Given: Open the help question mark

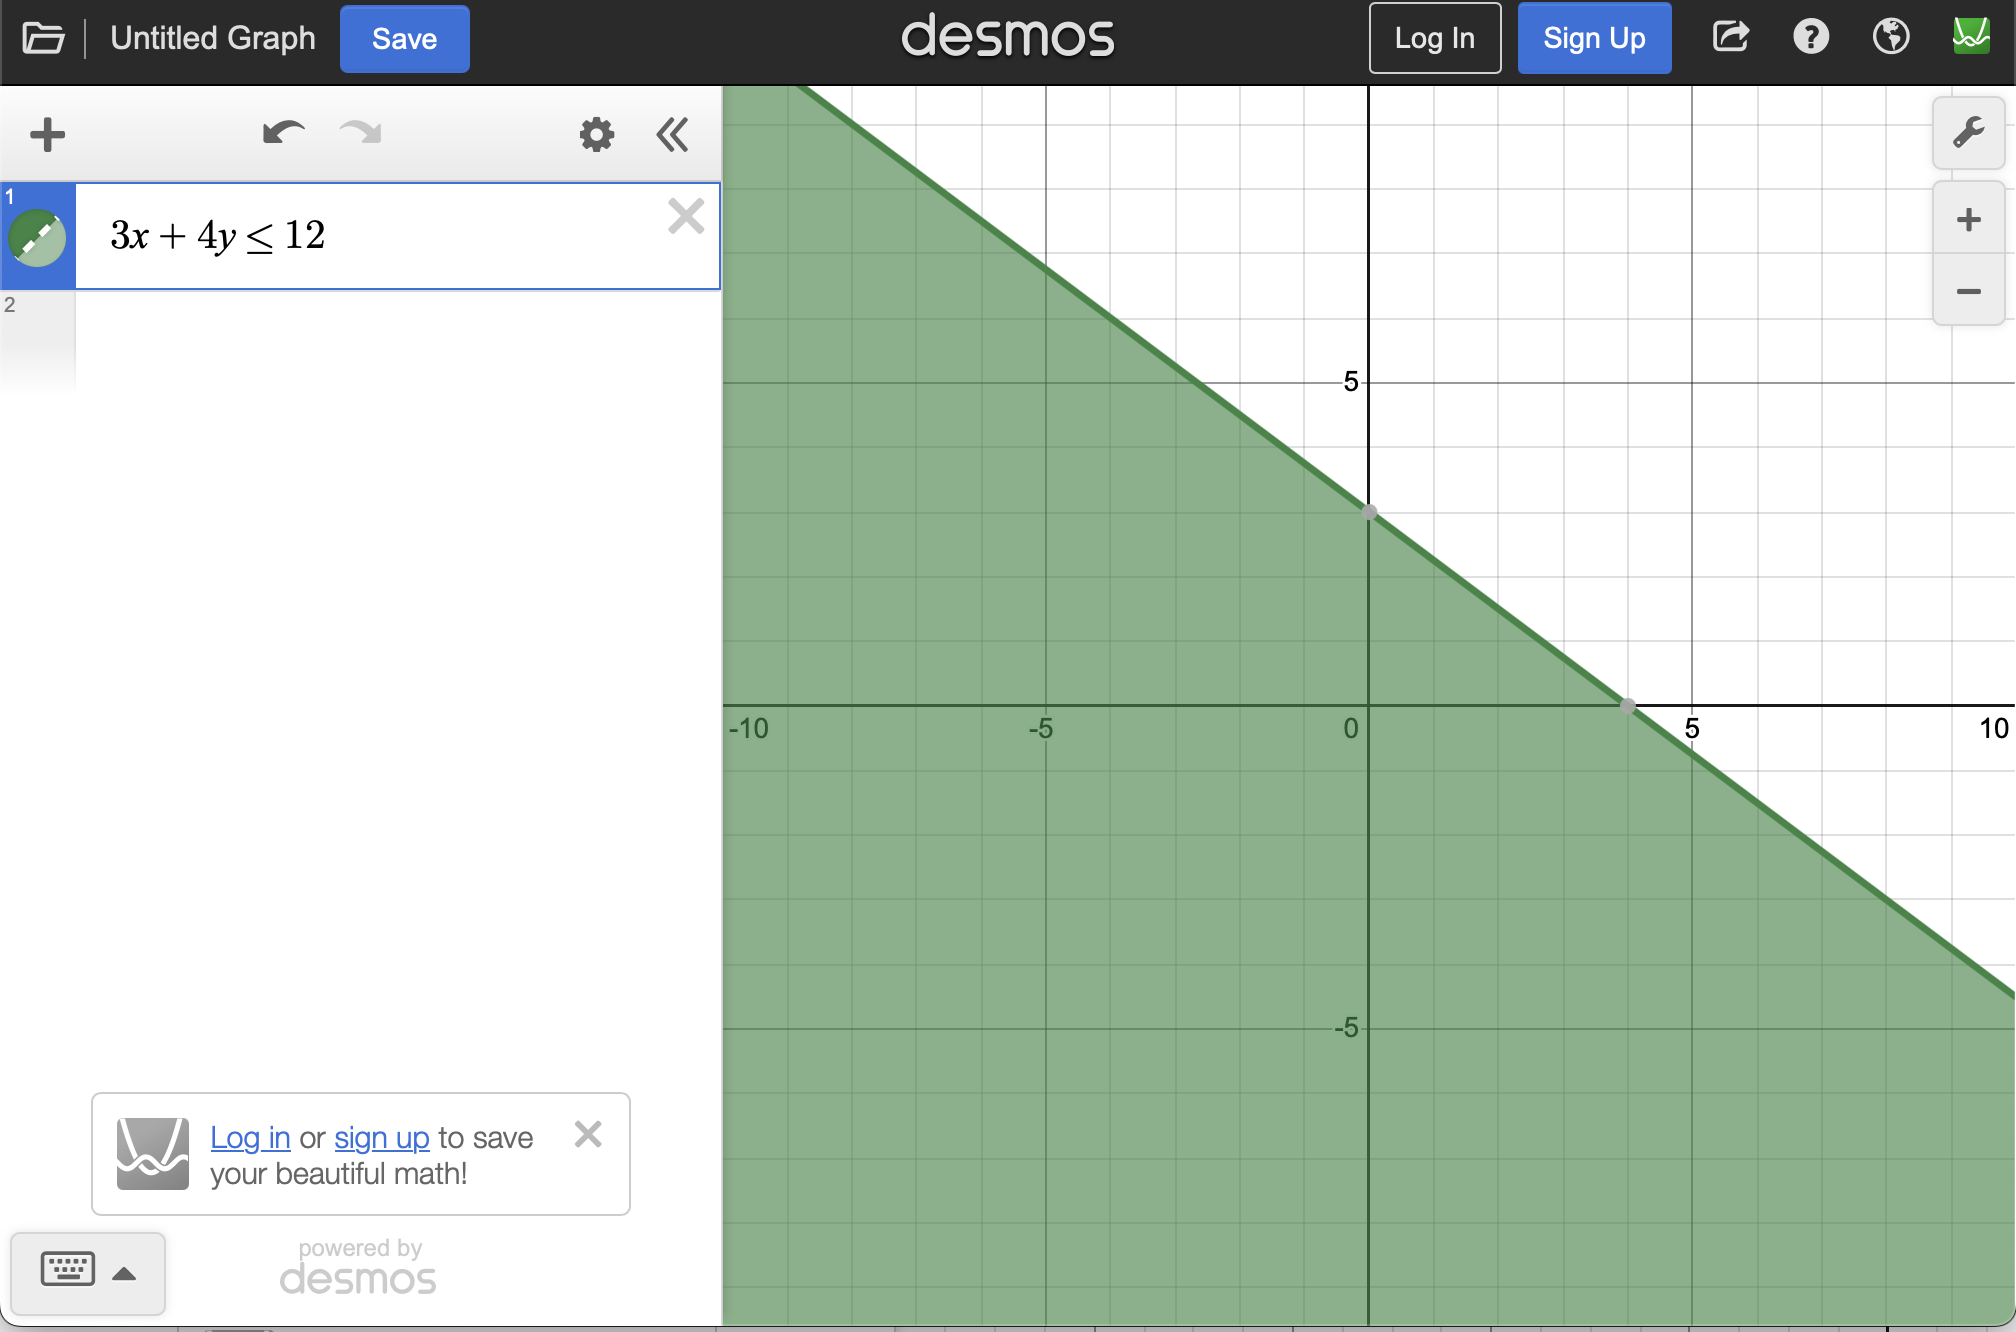Looking at the screenshot, I should pos(1810,37).
